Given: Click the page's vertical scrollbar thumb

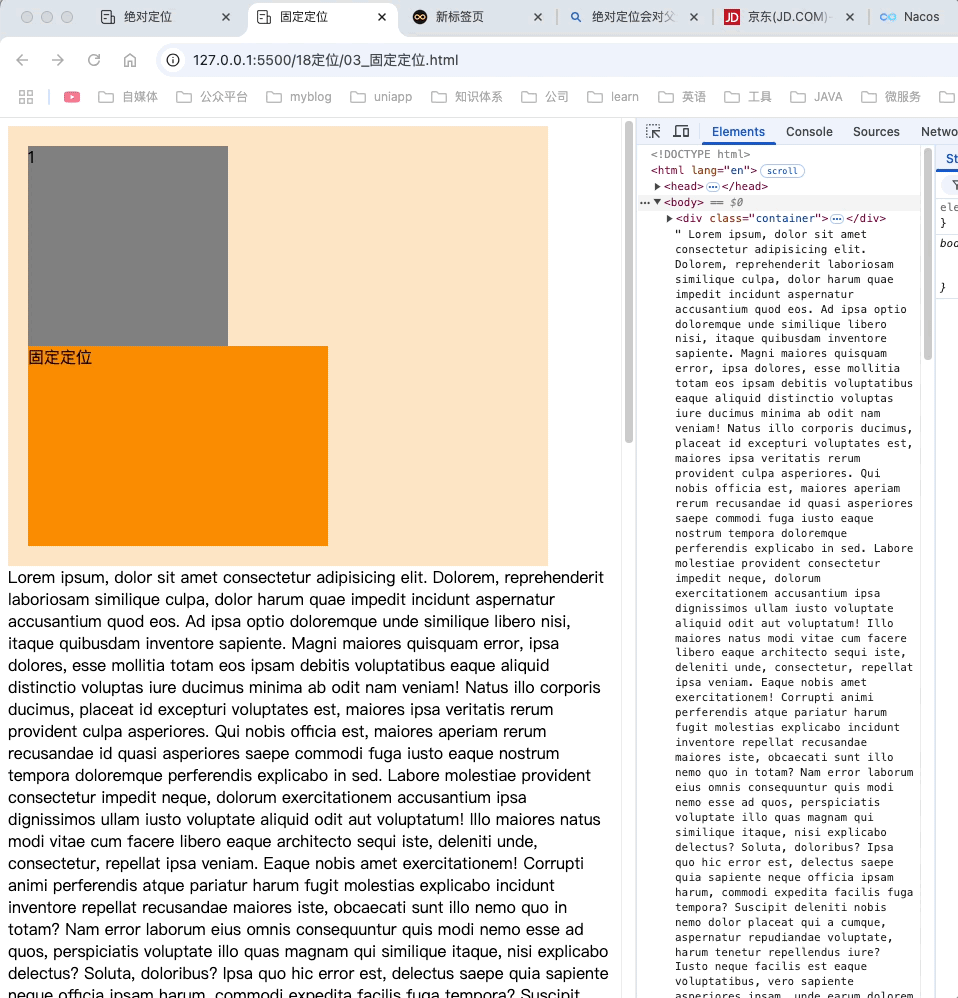Looking at the screenshot, I should [x=629, y=281].
